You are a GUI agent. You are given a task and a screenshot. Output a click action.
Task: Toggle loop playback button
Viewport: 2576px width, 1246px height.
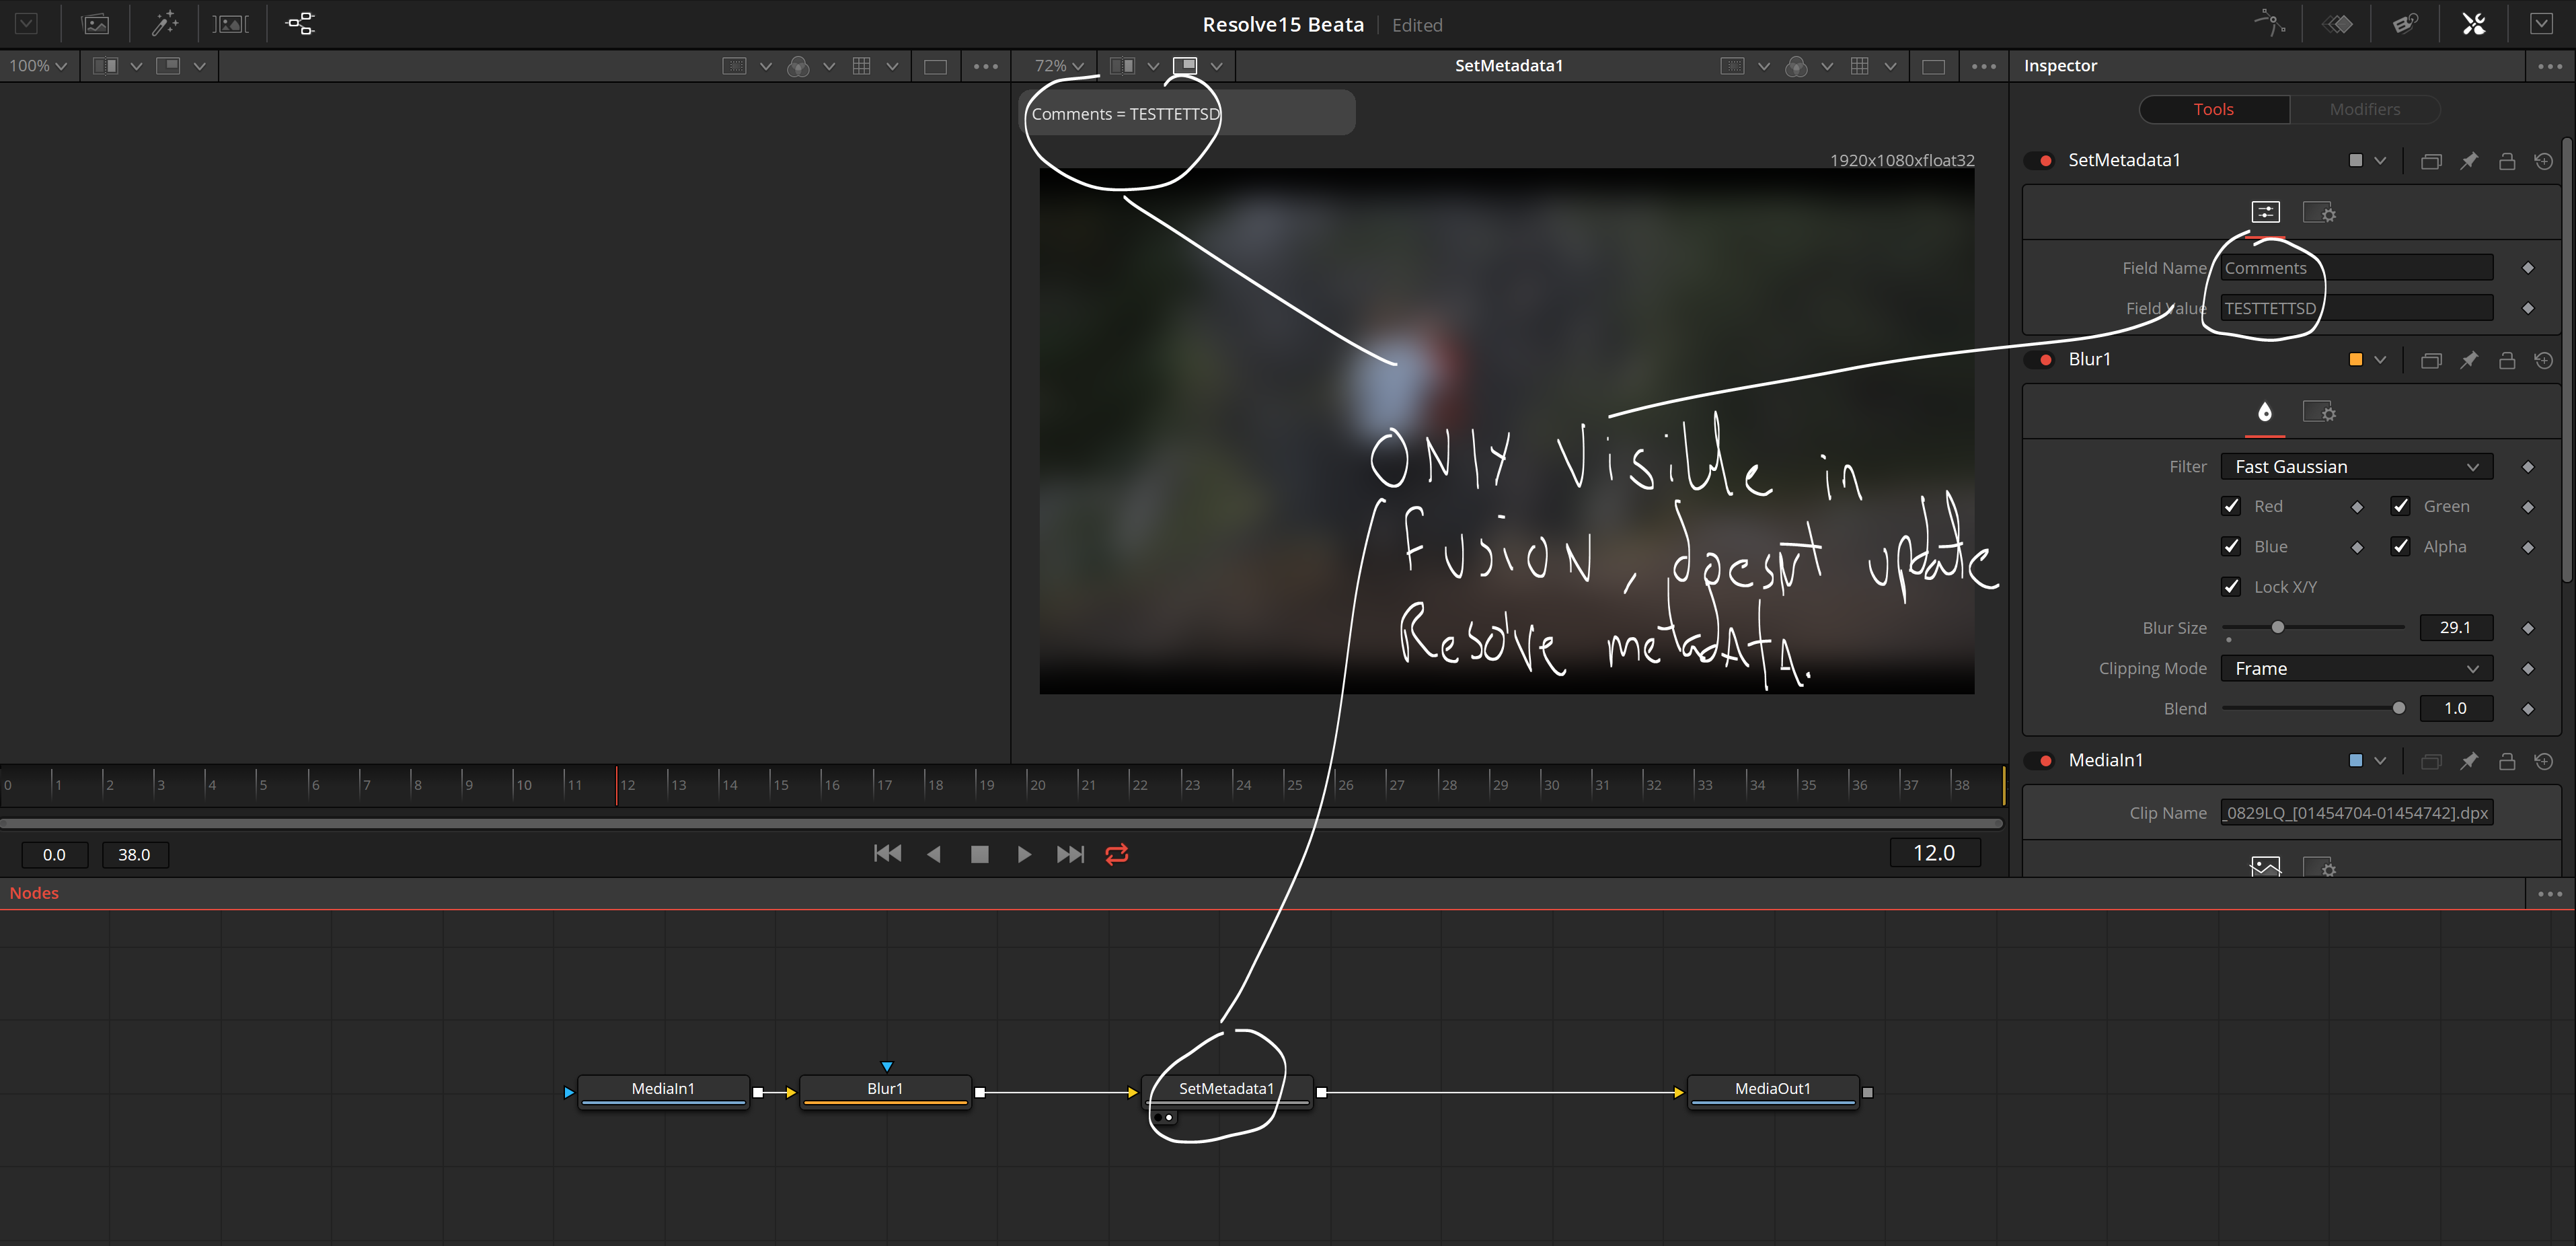pyautogui.click(x=1117, y=854)
